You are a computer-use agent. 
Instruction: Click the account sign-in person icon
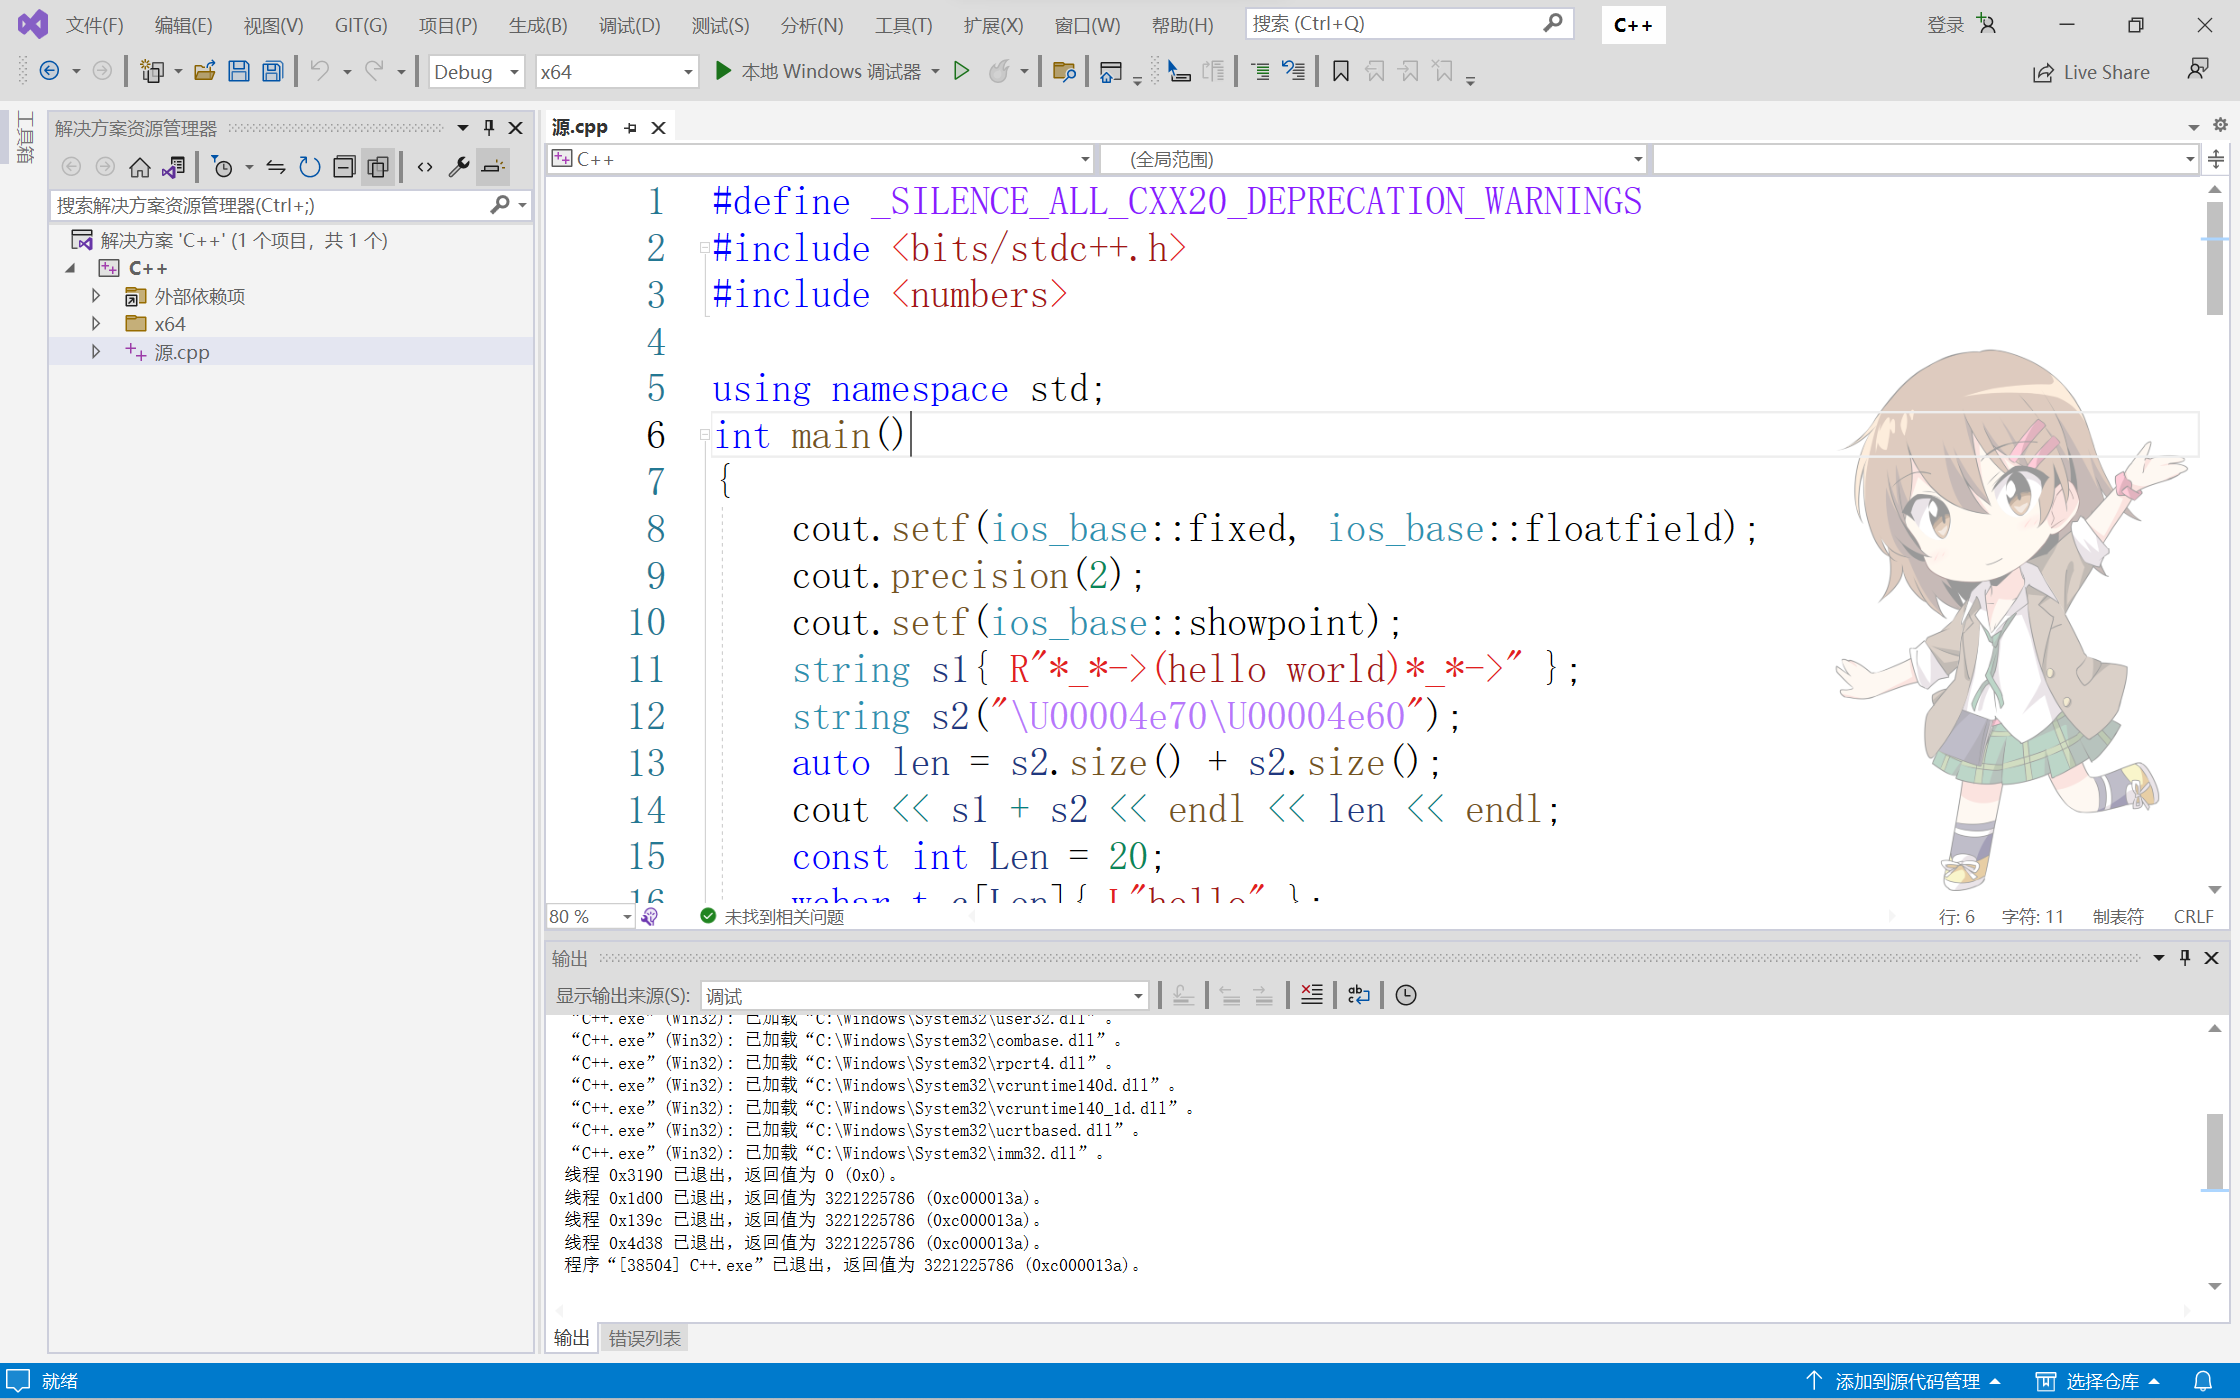(1986, 24)
